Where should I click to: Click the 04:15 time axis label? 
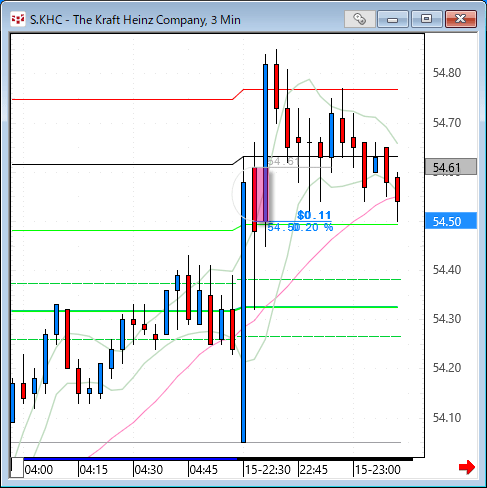click(94, 470)
